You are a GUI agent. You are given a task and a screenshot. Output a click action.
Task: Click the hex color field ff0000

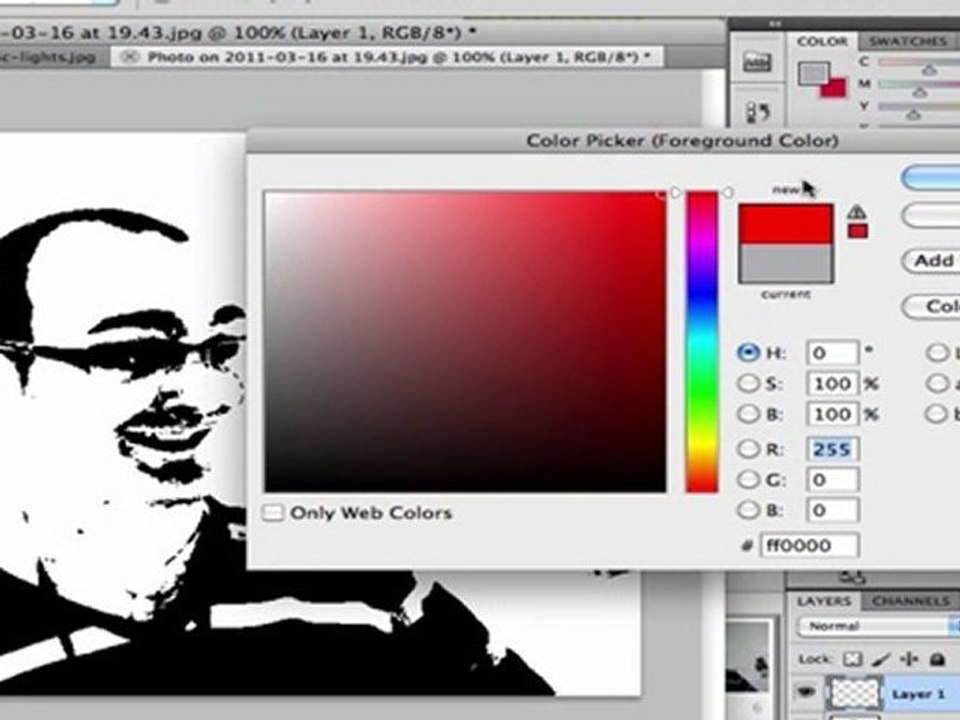809,545
